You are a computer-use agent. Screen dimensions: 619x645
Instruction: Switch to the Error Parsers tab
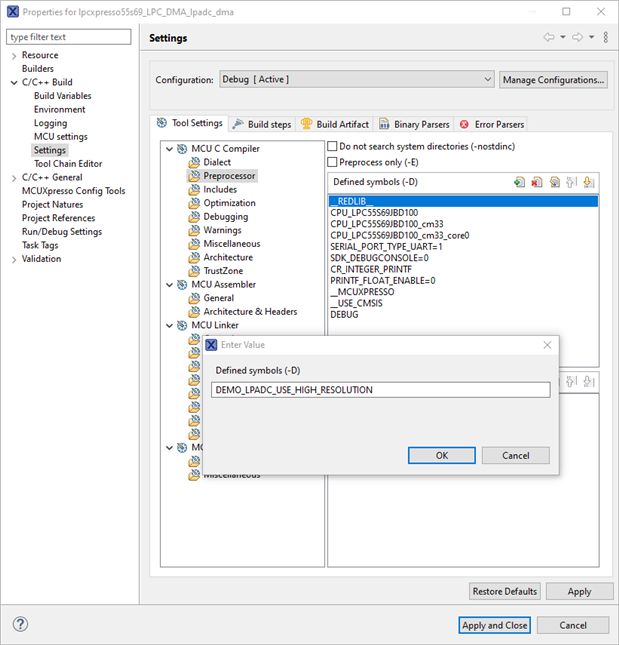491,124
